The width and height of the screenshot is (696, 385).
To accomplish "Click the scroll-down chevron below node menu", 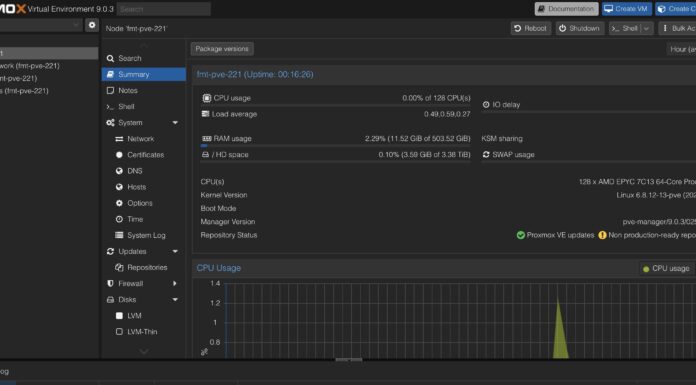I will click(x=144, y=352).
